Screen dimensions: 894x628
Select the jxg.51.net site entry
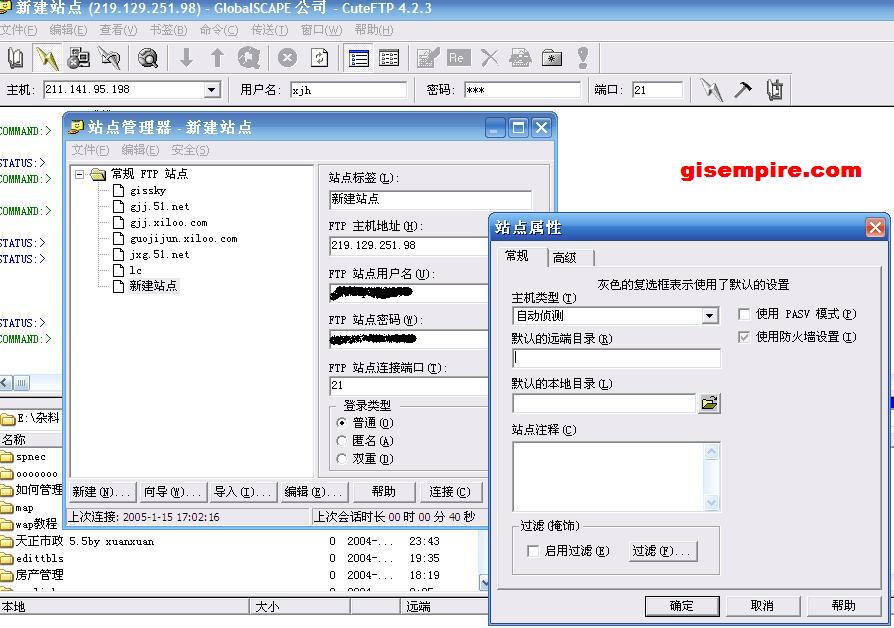point(160,254)
